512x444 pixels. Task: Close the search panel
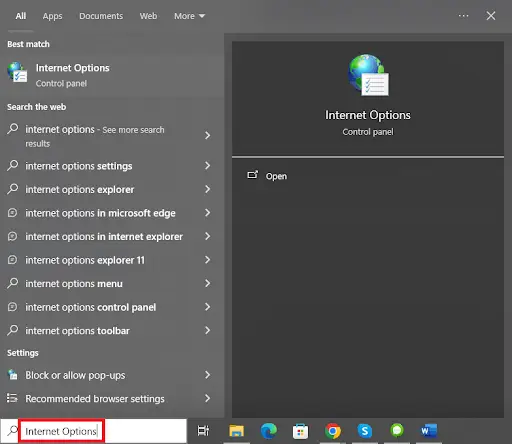pos(491,16)
